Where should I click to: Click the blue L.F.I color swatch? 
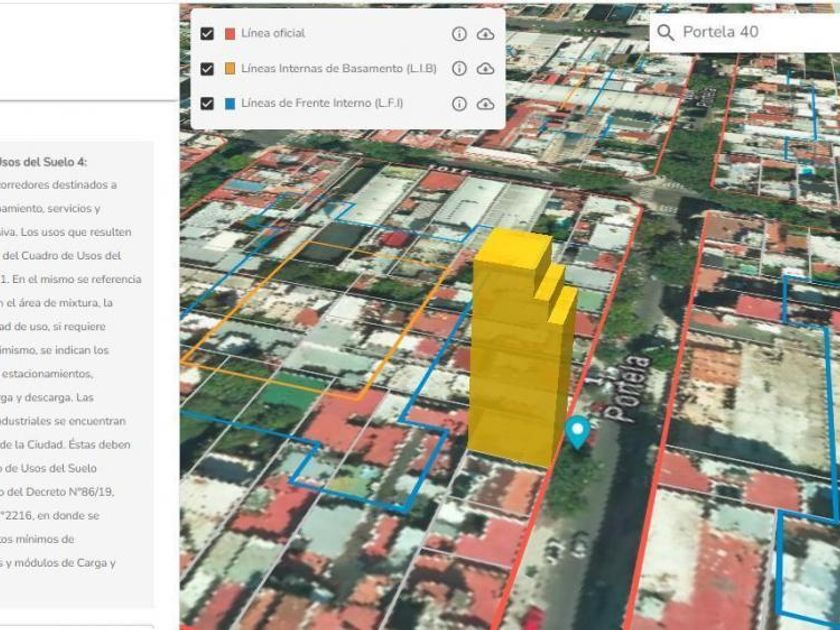[x=230, y=104]
